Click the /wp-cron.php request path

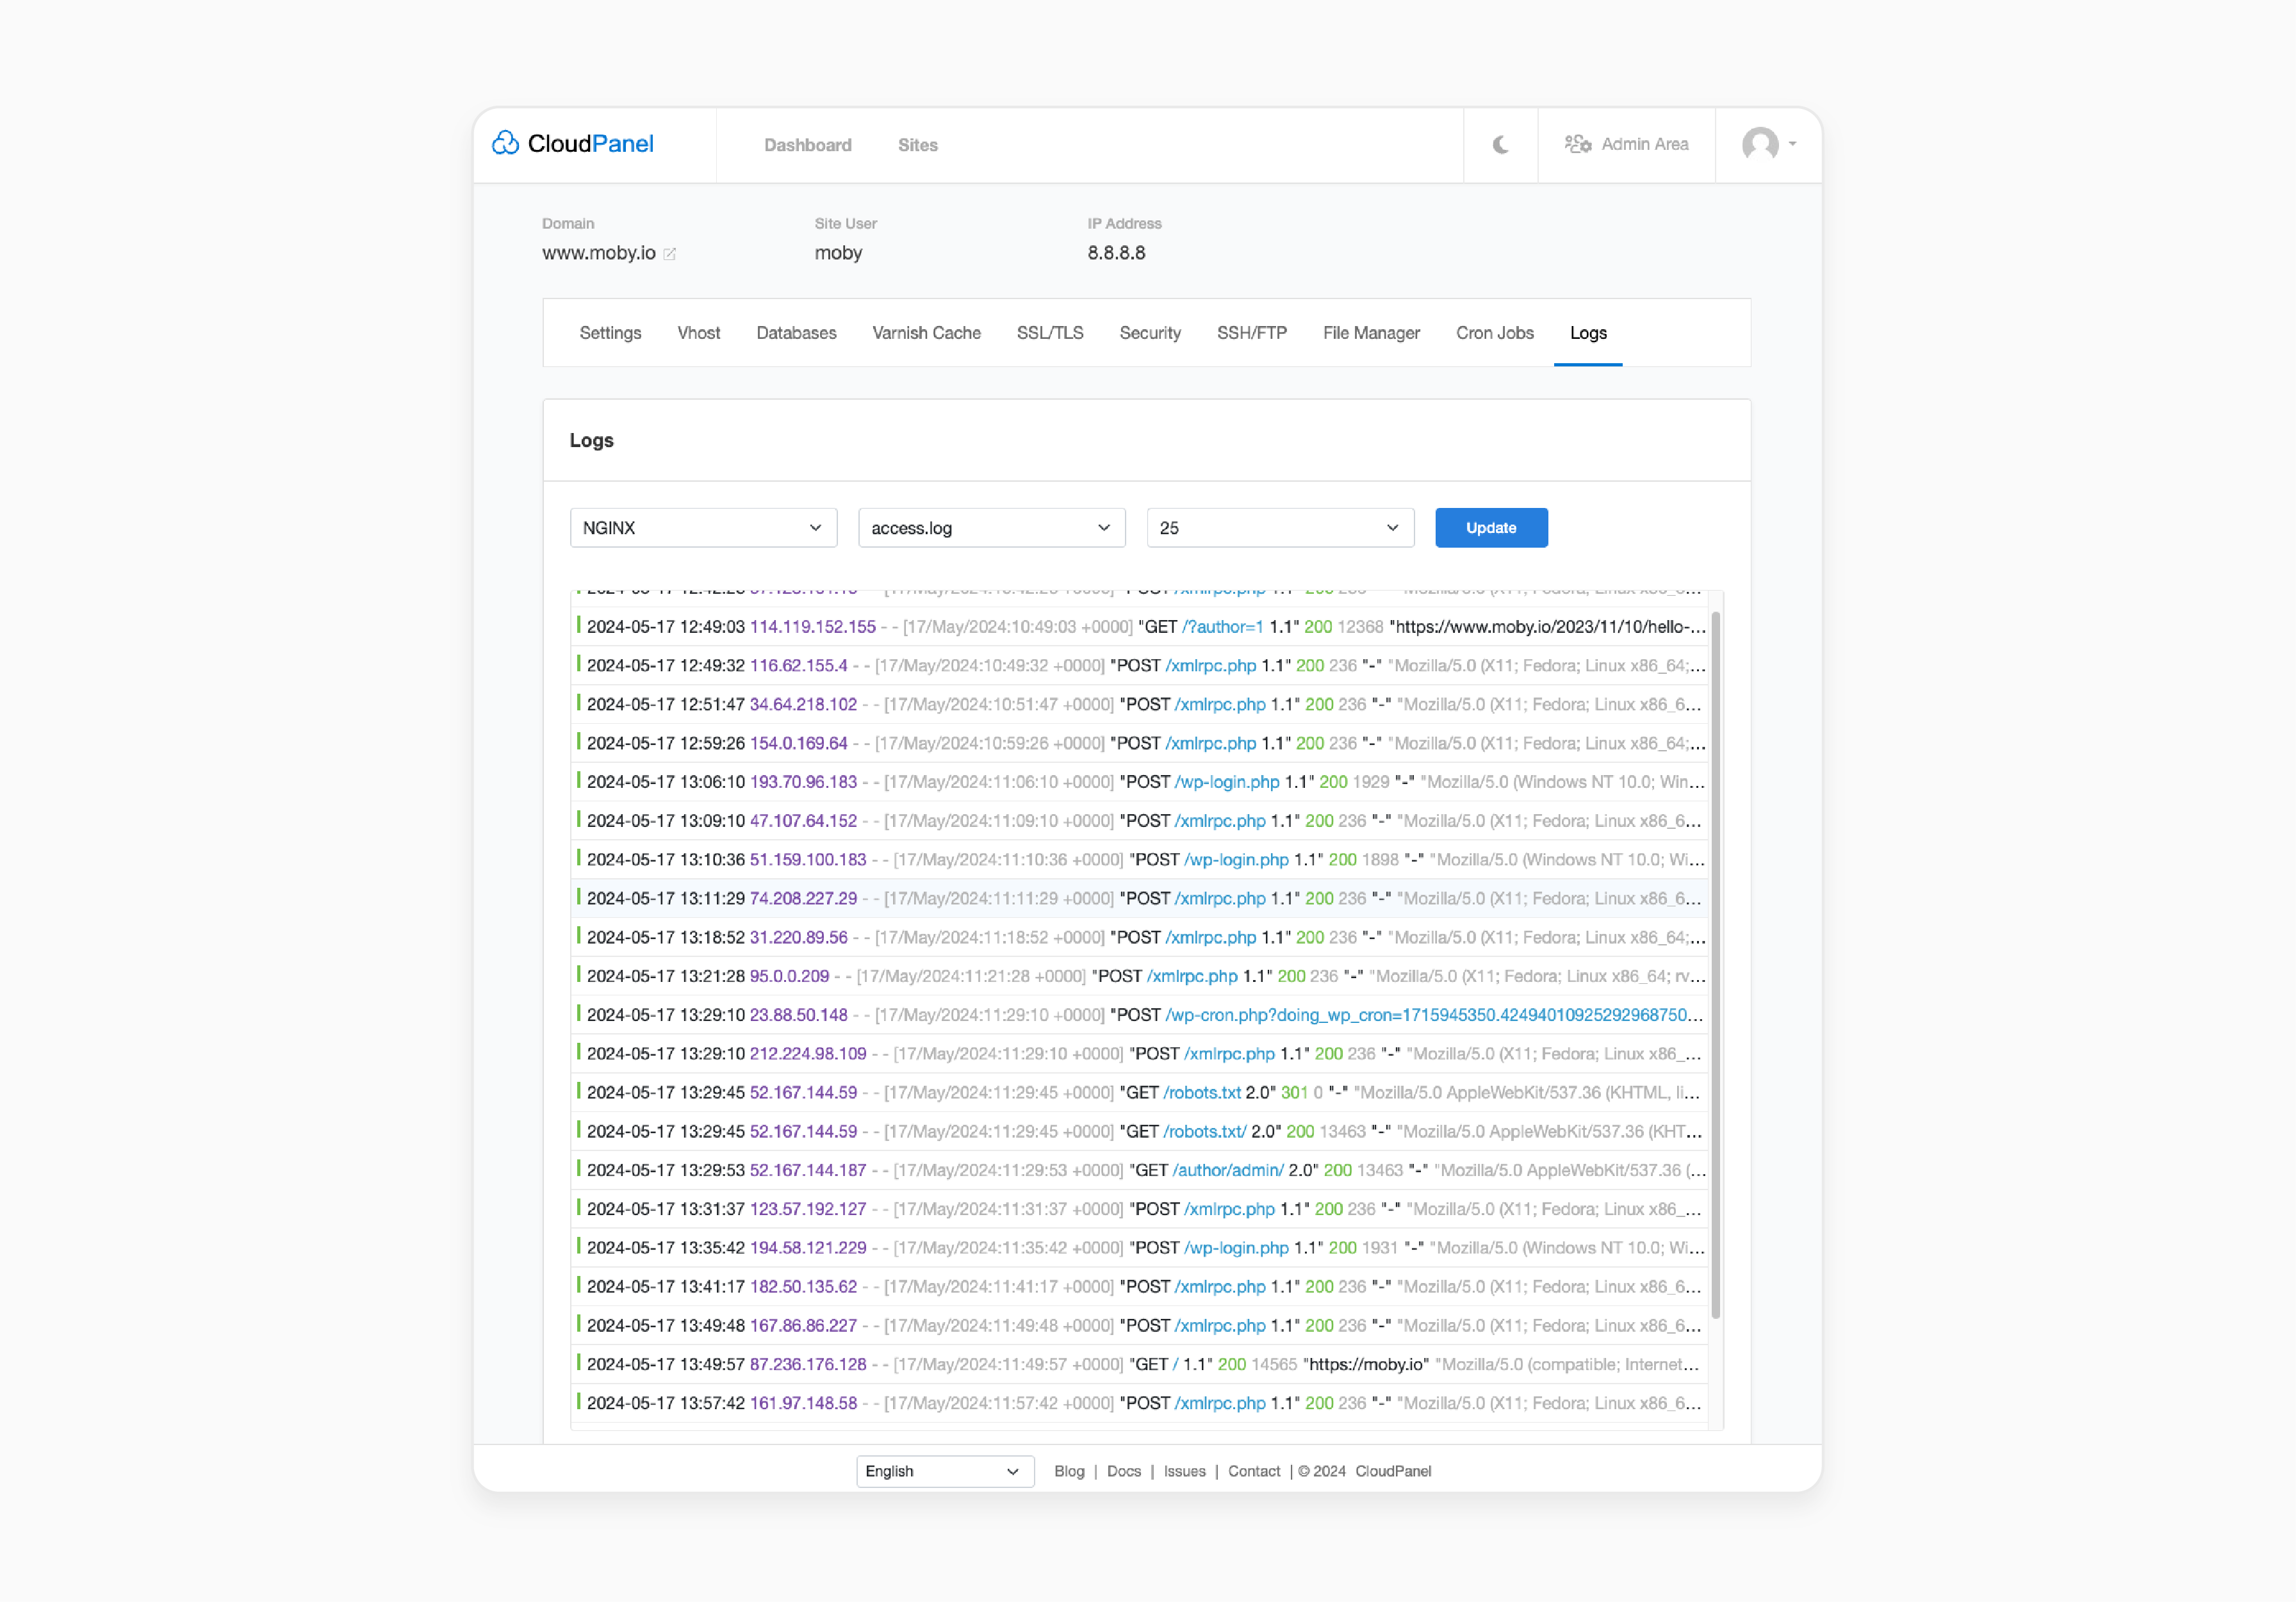[1434, 1015]
